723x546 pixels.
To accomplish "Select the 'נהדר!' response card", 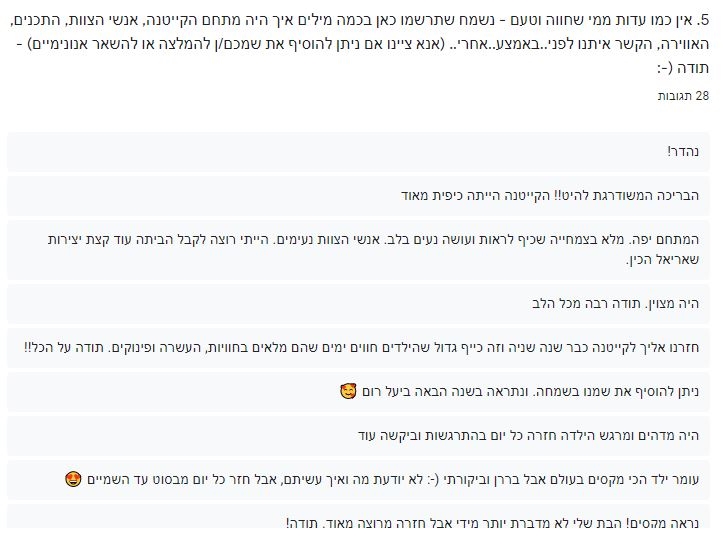I will pyautogui.click(x=358, y=152).
